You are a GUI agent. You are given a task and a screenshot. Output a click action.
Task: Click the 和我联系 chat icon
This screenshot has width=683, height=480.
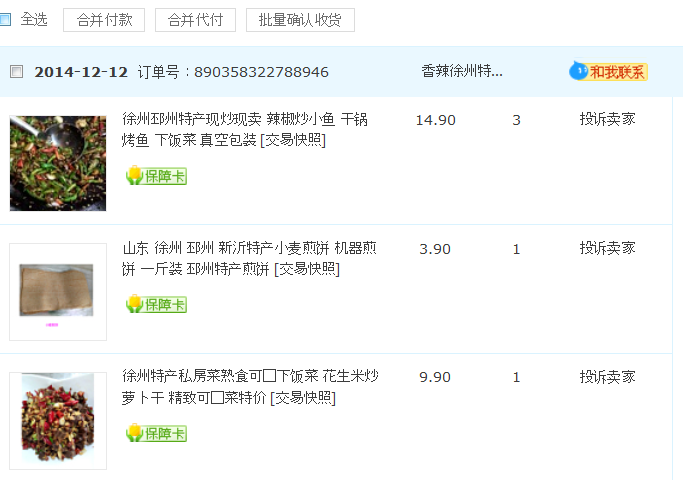coord(608,71)
